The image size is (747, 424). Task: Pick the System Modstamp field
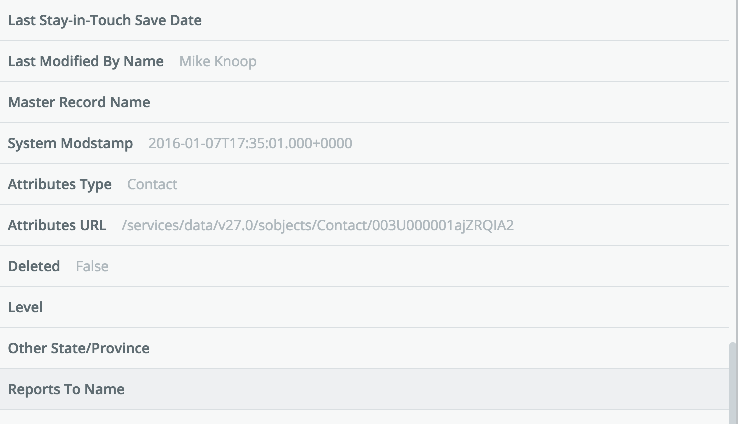(x=364, y=143)
